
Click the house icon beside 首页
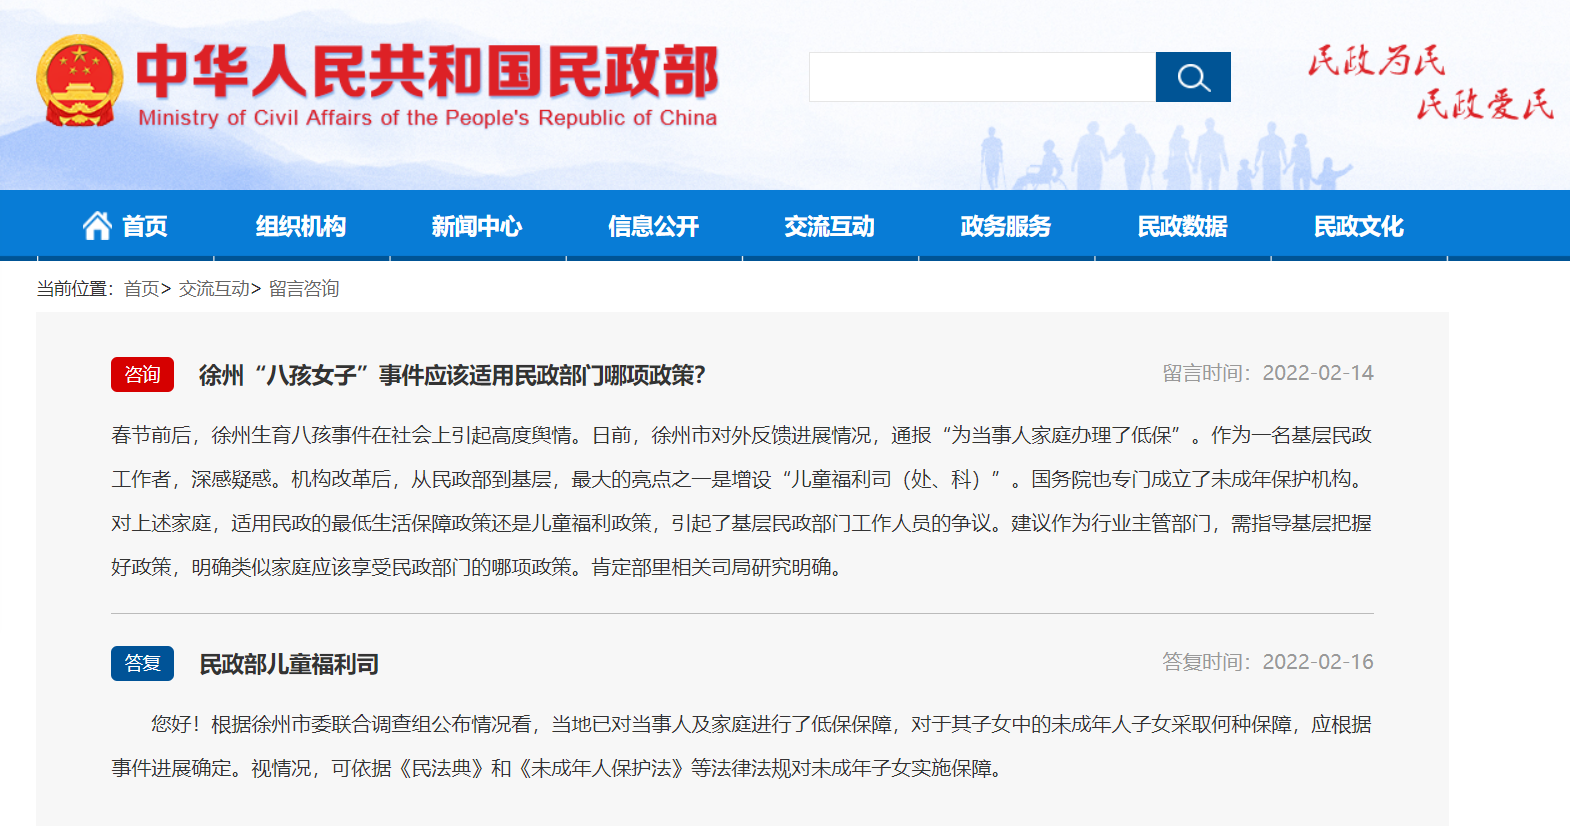coord(97,226)
